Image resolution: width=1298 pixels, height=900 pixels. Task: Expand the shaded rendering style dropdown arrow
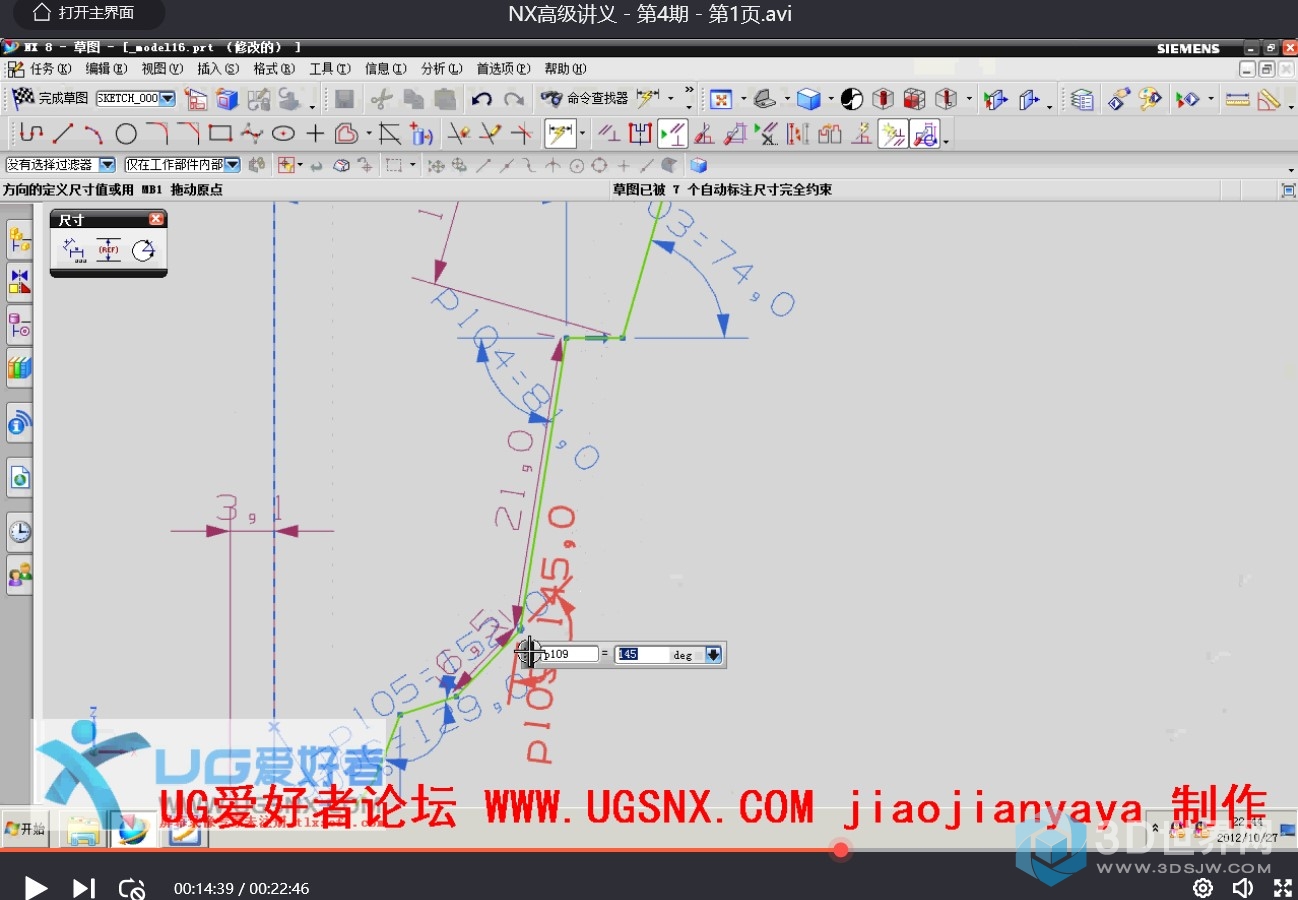point(831,99)
